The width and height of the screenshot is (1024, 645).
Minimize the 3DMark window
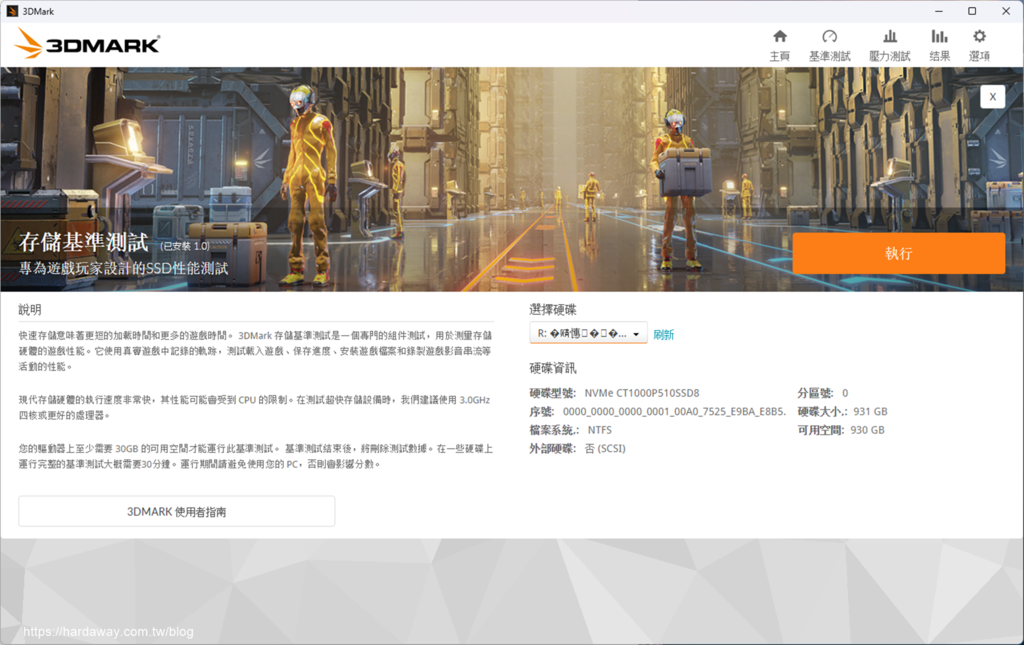[x=938, y=11]
